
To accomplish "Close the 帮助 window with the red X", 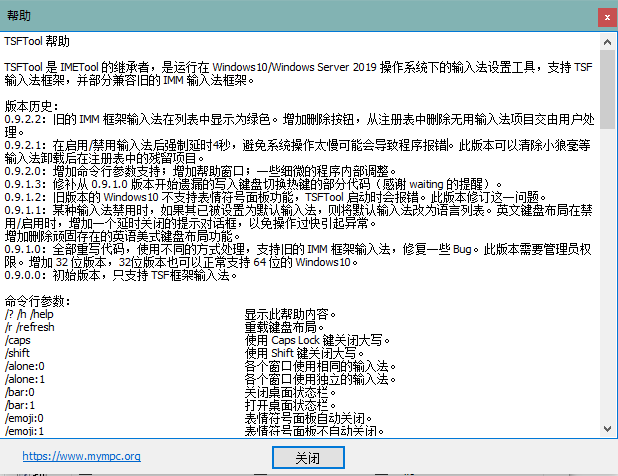I will pos(605,16).
